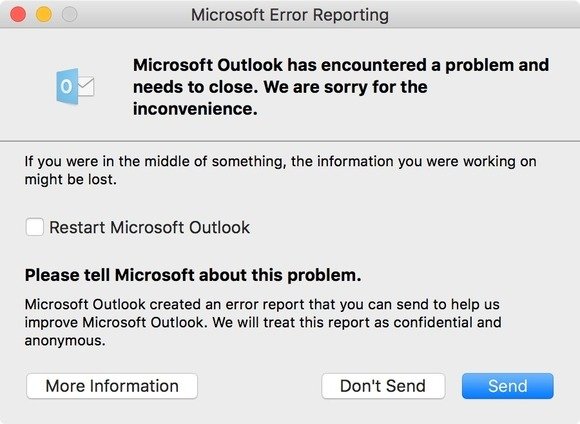
Task: Minimize the dialog with the yellow button
Action: 44,14
